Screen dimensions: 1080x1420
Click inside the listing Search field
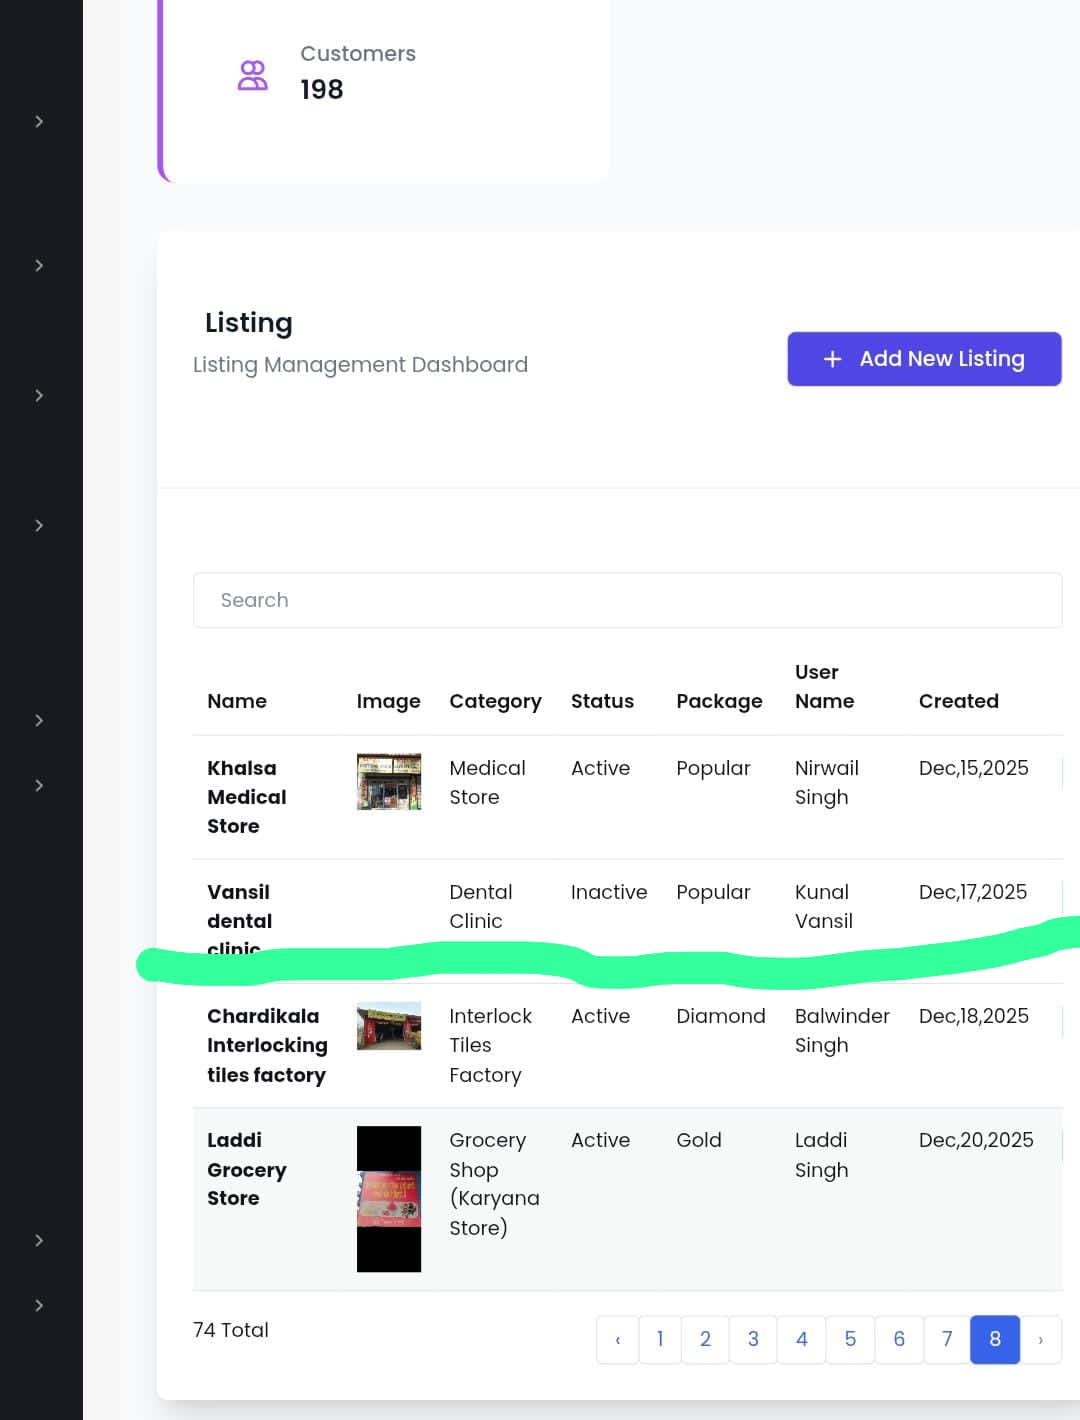627,600
